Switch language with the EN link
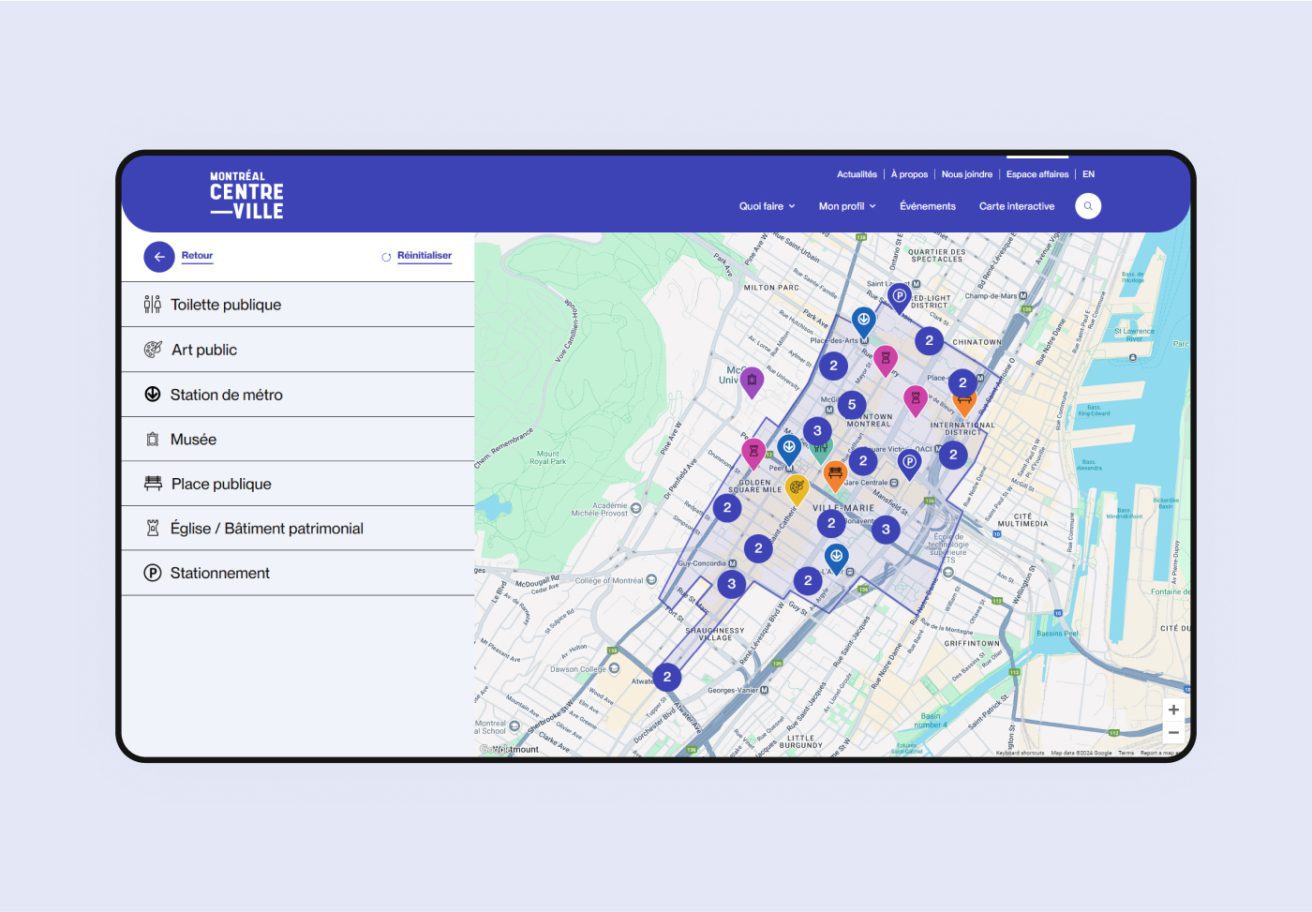Image resolution: width=1312 pixels, height=912 pixels. [x=1088, y=174]
